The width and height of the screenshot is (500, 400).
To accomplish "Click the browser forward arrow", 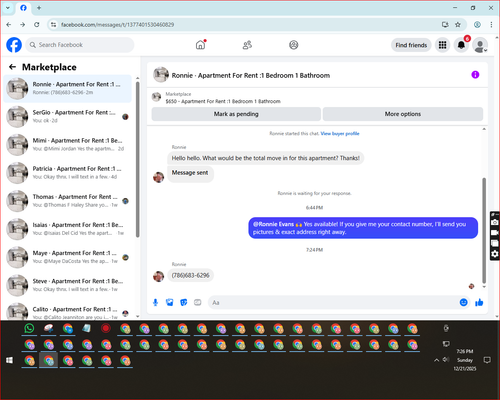I will pyautogui.click(x=23, y=25).
